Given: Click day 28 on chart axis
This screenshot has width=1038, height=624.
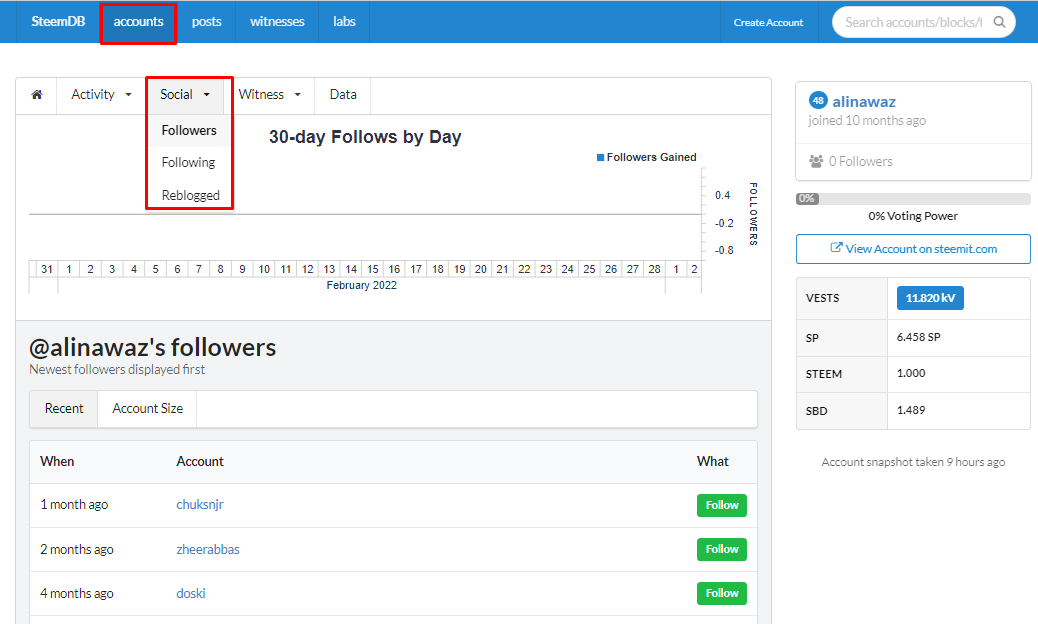Looking at the screenshot, I should pos(654,269).
